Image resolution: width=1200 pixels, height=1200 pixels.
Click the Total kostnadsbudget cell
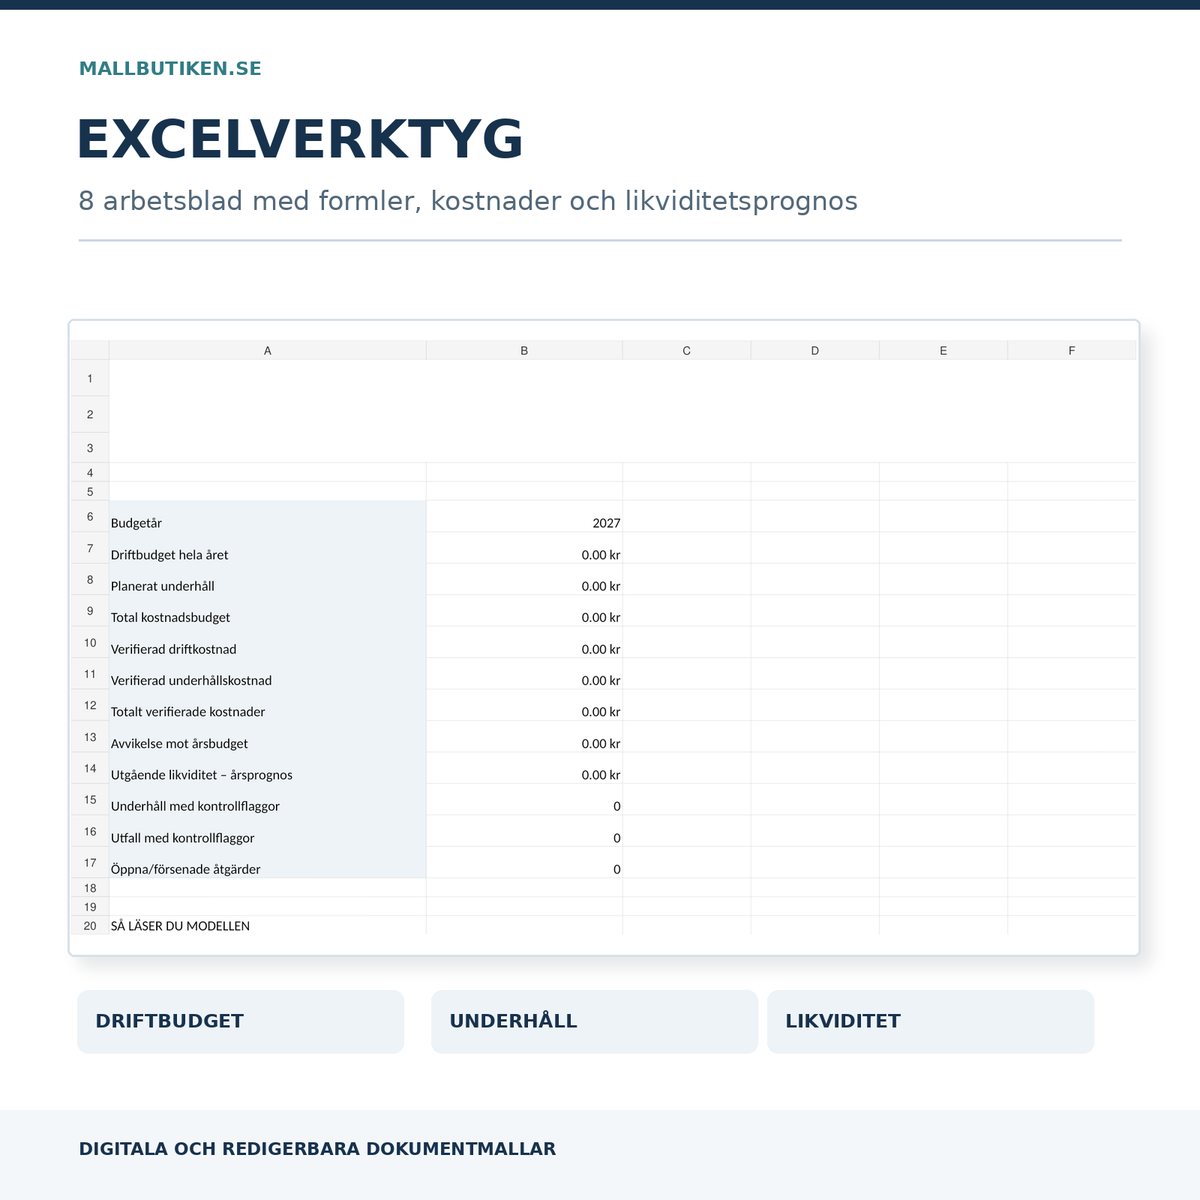tap(267, 611)
